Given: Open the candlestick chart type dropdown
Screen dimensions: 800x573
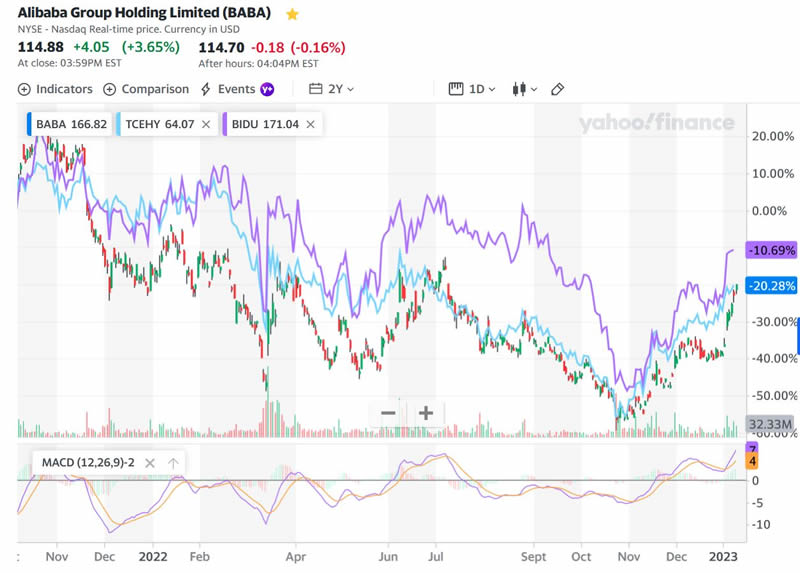Looking at the screenshot, I should (x=524, y=89).
